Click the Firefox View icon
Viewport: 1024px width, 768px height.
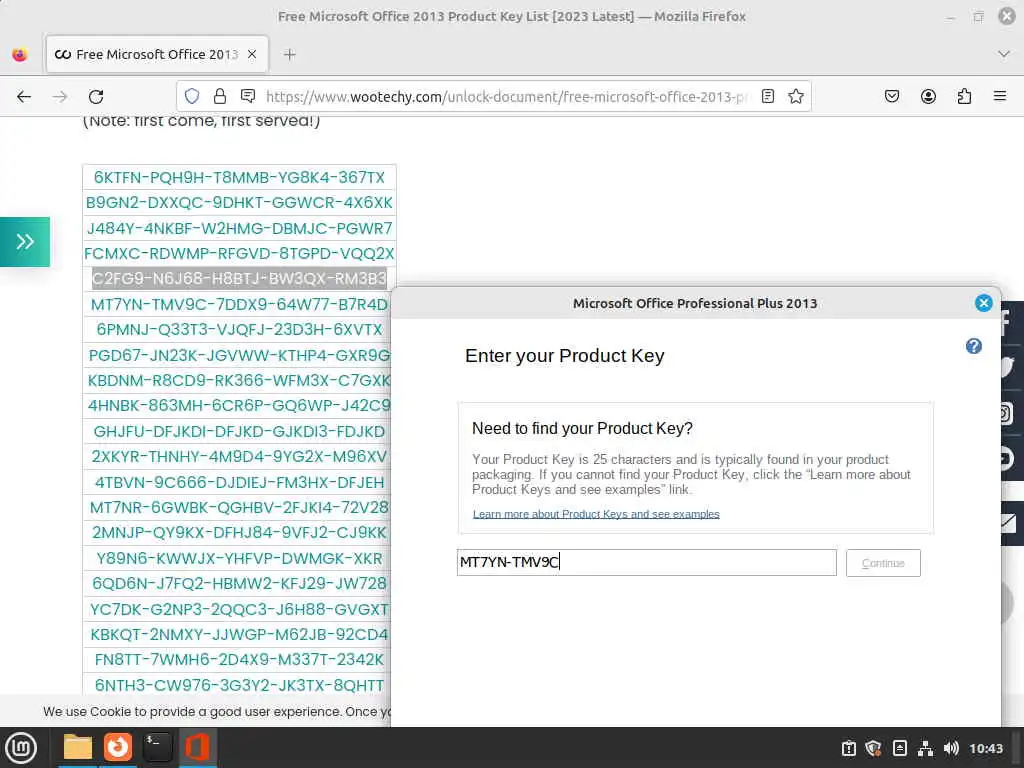(20, 55)
